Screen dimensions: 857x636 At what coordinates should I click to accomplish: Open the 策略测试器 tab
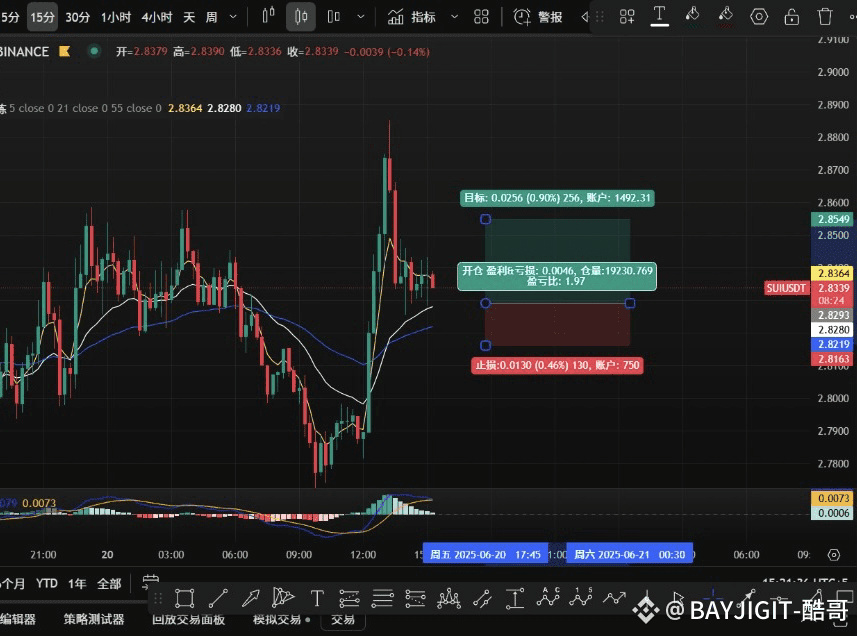(x=93, y=619)
